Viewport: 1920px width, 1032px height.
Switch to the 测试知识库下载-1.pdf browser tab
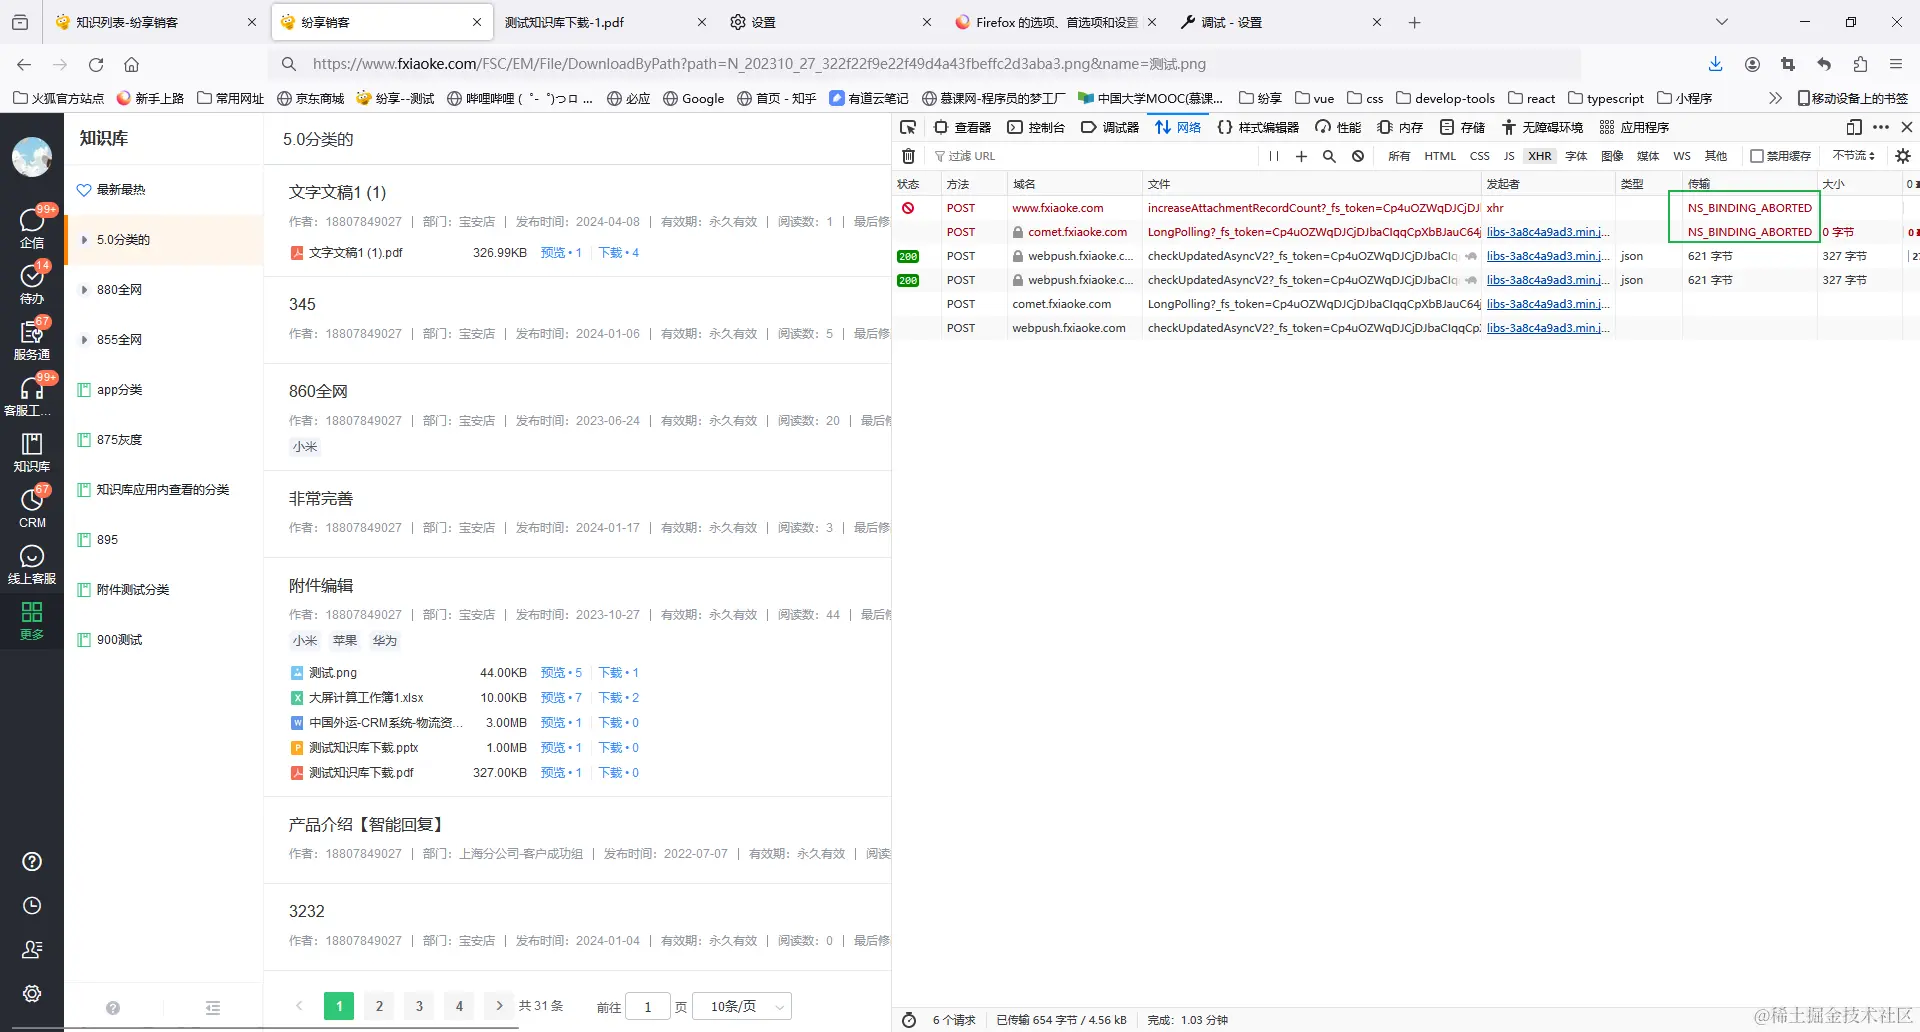(x=605, y=22)
